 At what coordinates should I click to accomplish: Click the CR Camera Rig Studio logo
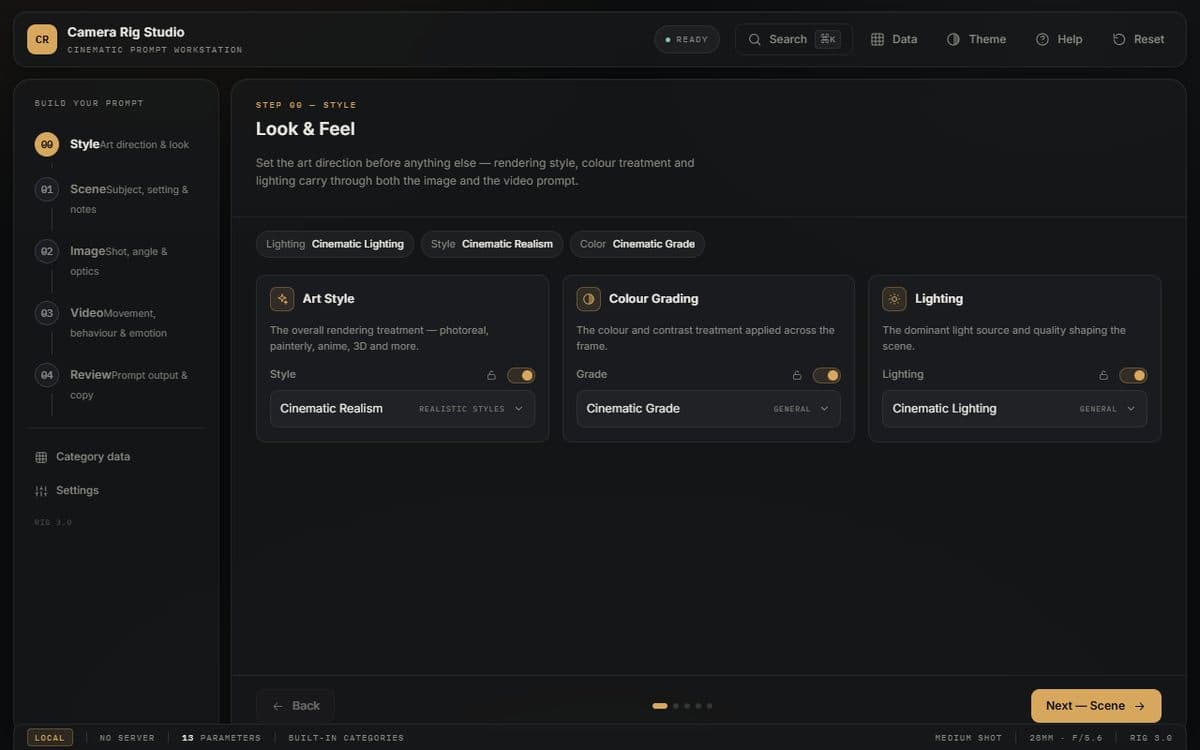(x=42, y=39)
